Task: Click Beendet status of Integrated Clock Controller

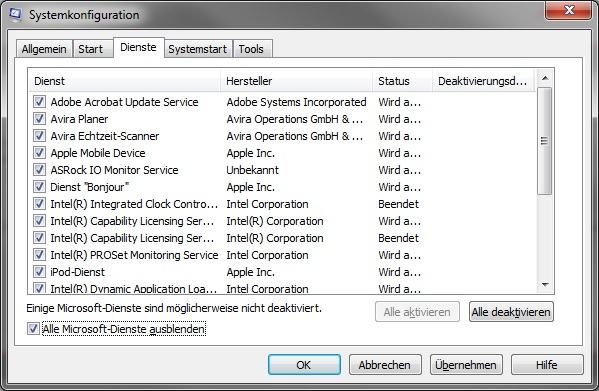Action: [x=398, y=204]
